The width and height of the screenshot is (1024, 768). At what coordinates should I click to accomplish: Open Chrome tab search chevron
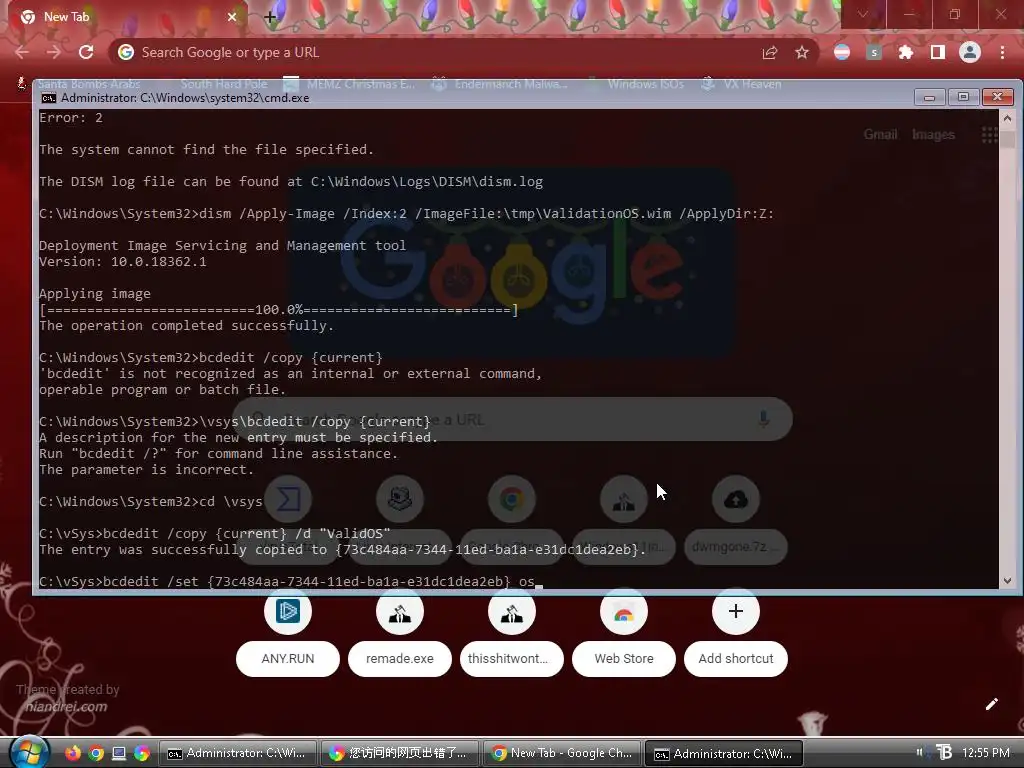point(863,14)
